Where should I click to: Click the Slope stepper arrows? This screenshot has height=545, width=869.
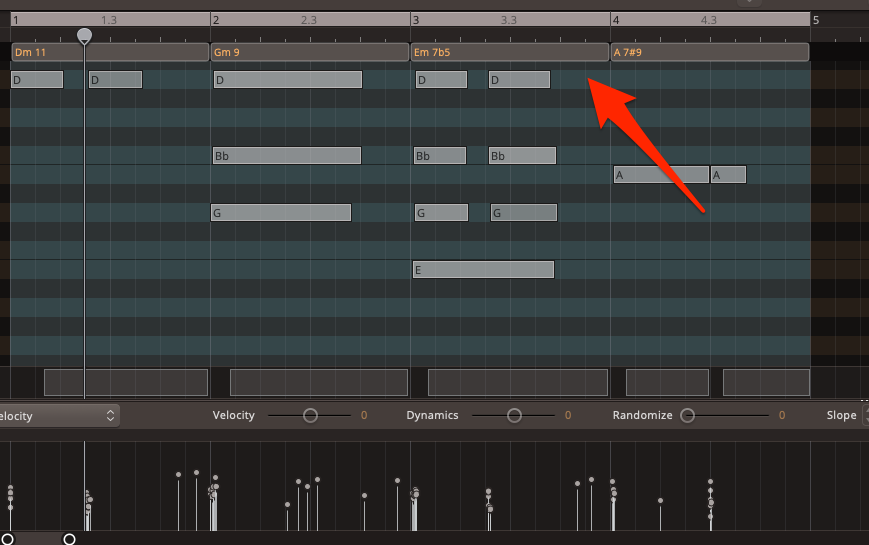click(865, 415)
